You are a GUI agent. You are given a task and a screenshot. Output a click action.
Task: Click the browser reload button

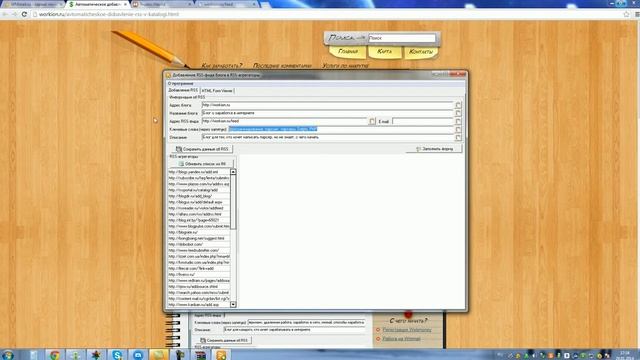[24, 14]
